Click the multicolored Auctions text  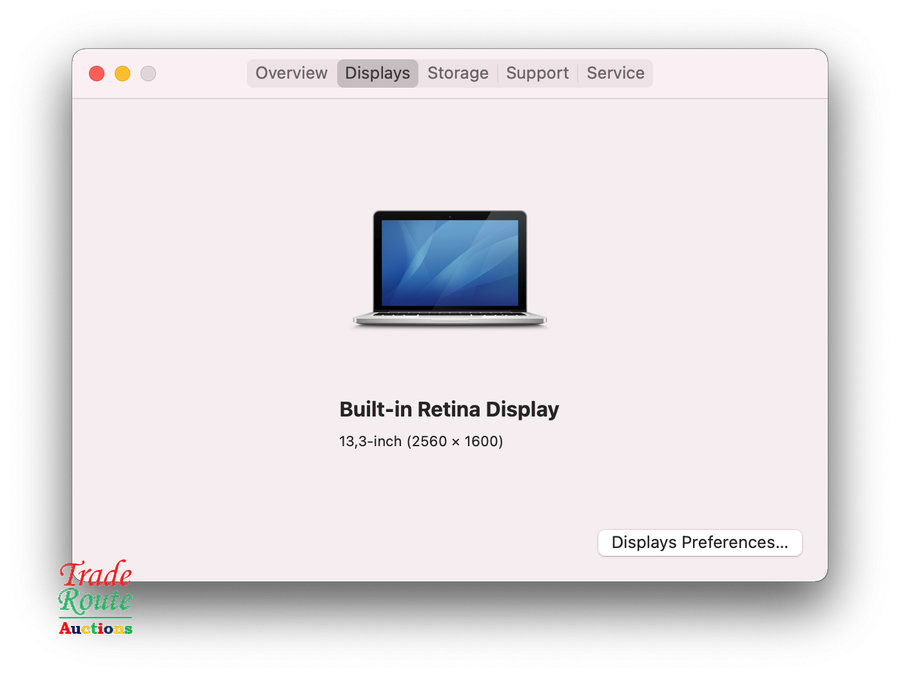[95, 627]
